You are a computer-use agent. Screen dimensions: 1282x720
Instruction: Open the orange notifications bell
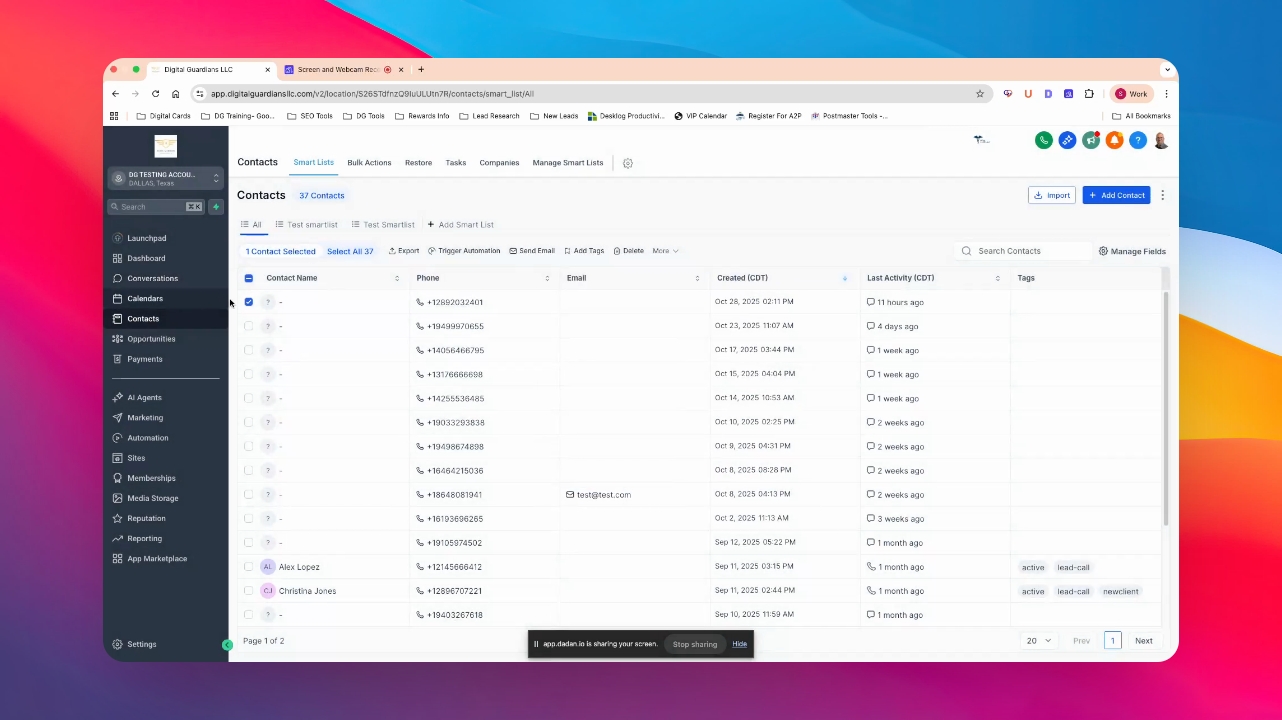1114,140
